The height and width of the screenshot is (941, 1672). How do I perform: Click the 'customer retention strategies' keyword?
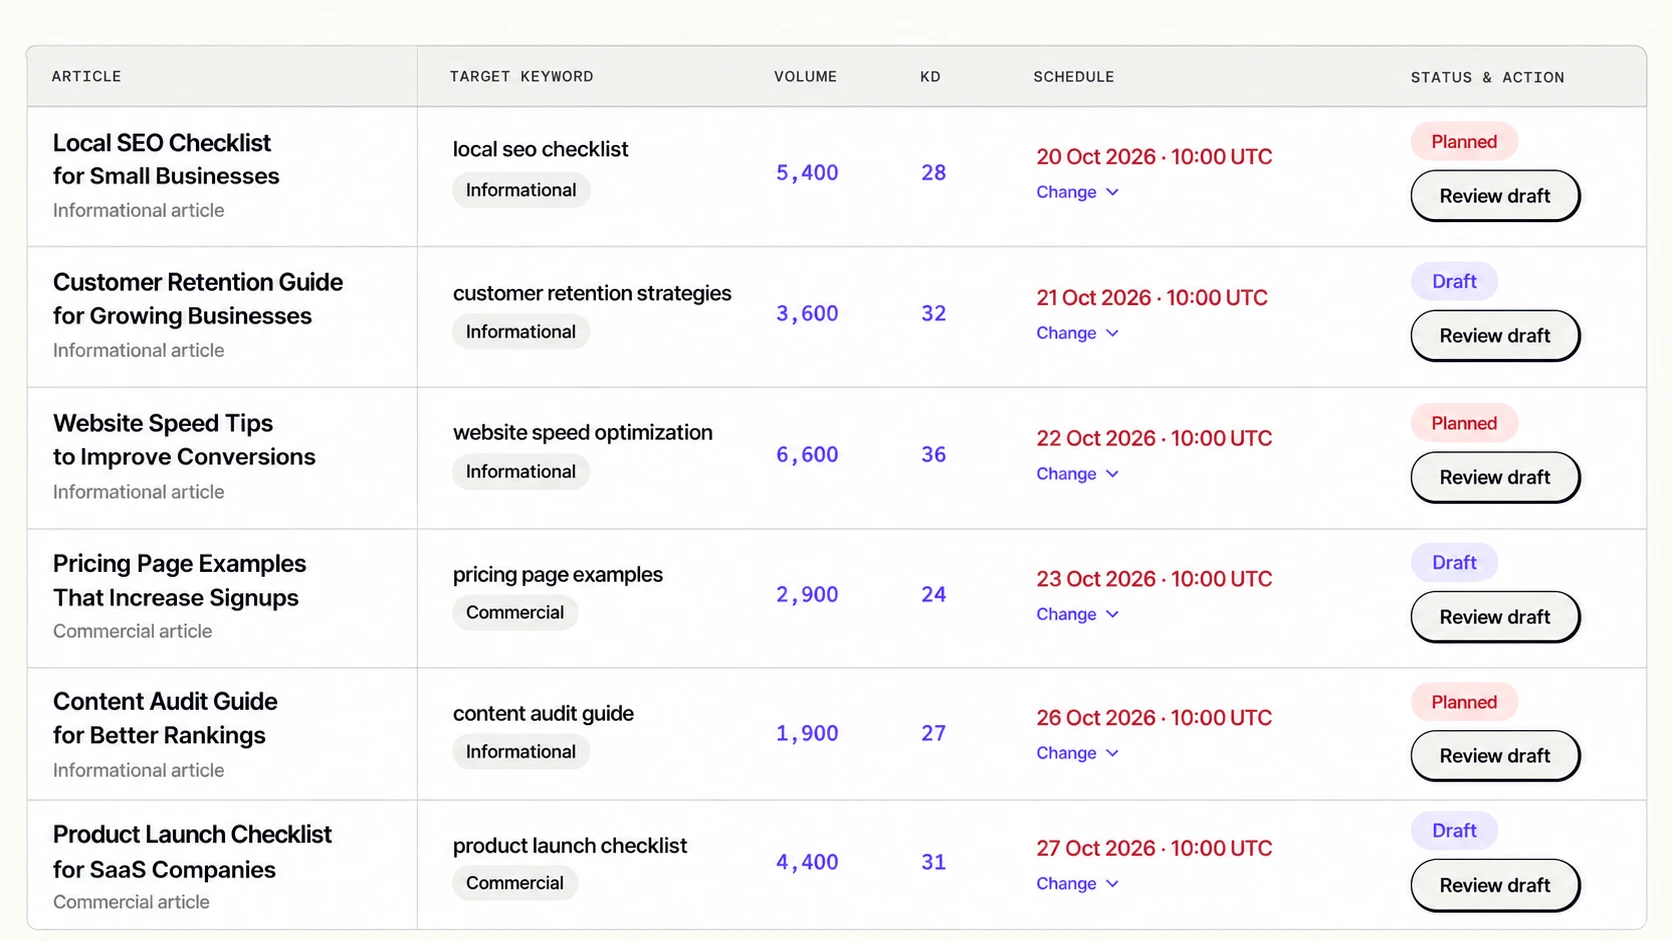(x=592, y=293)
